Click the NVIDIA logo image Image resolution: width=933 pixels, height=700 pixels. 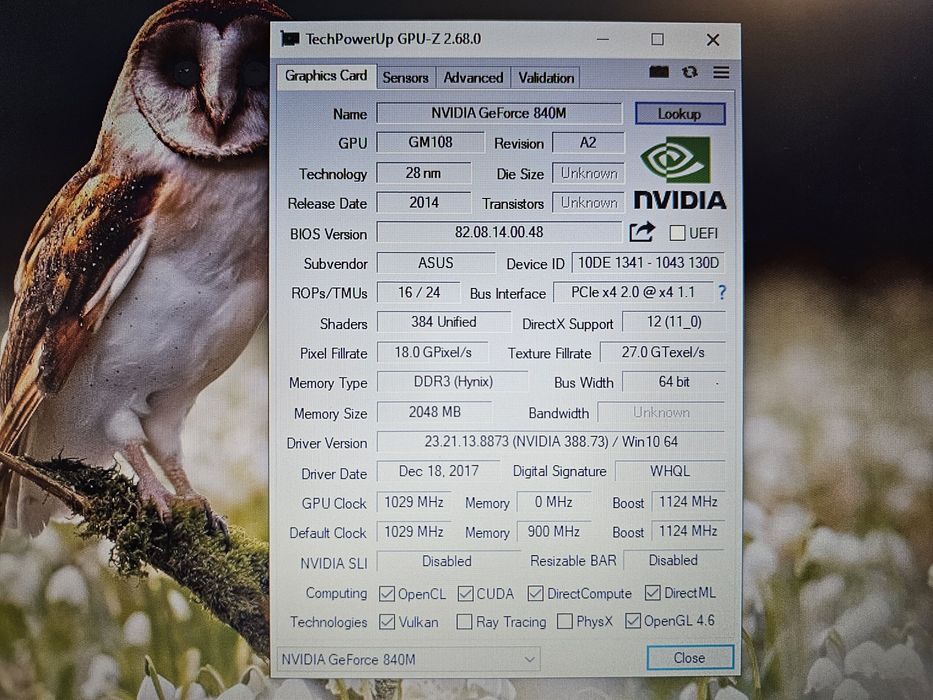pyautogui.click(x=680, y=173)
